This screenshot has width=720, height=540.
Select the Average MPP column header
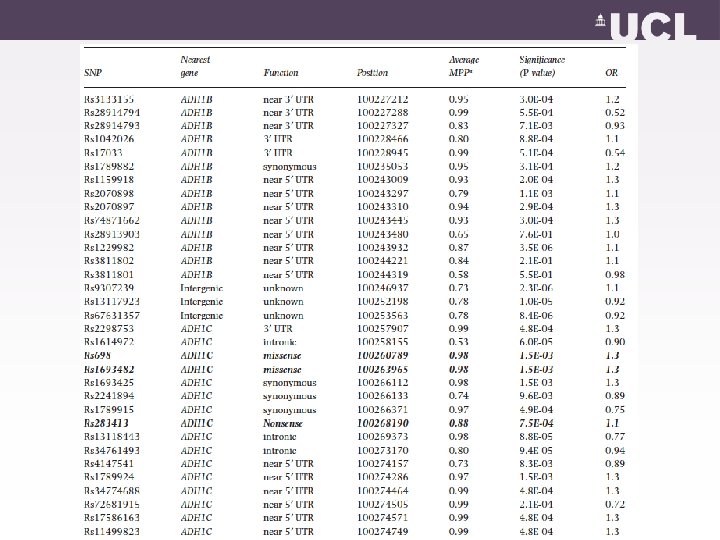pos(464,66)
